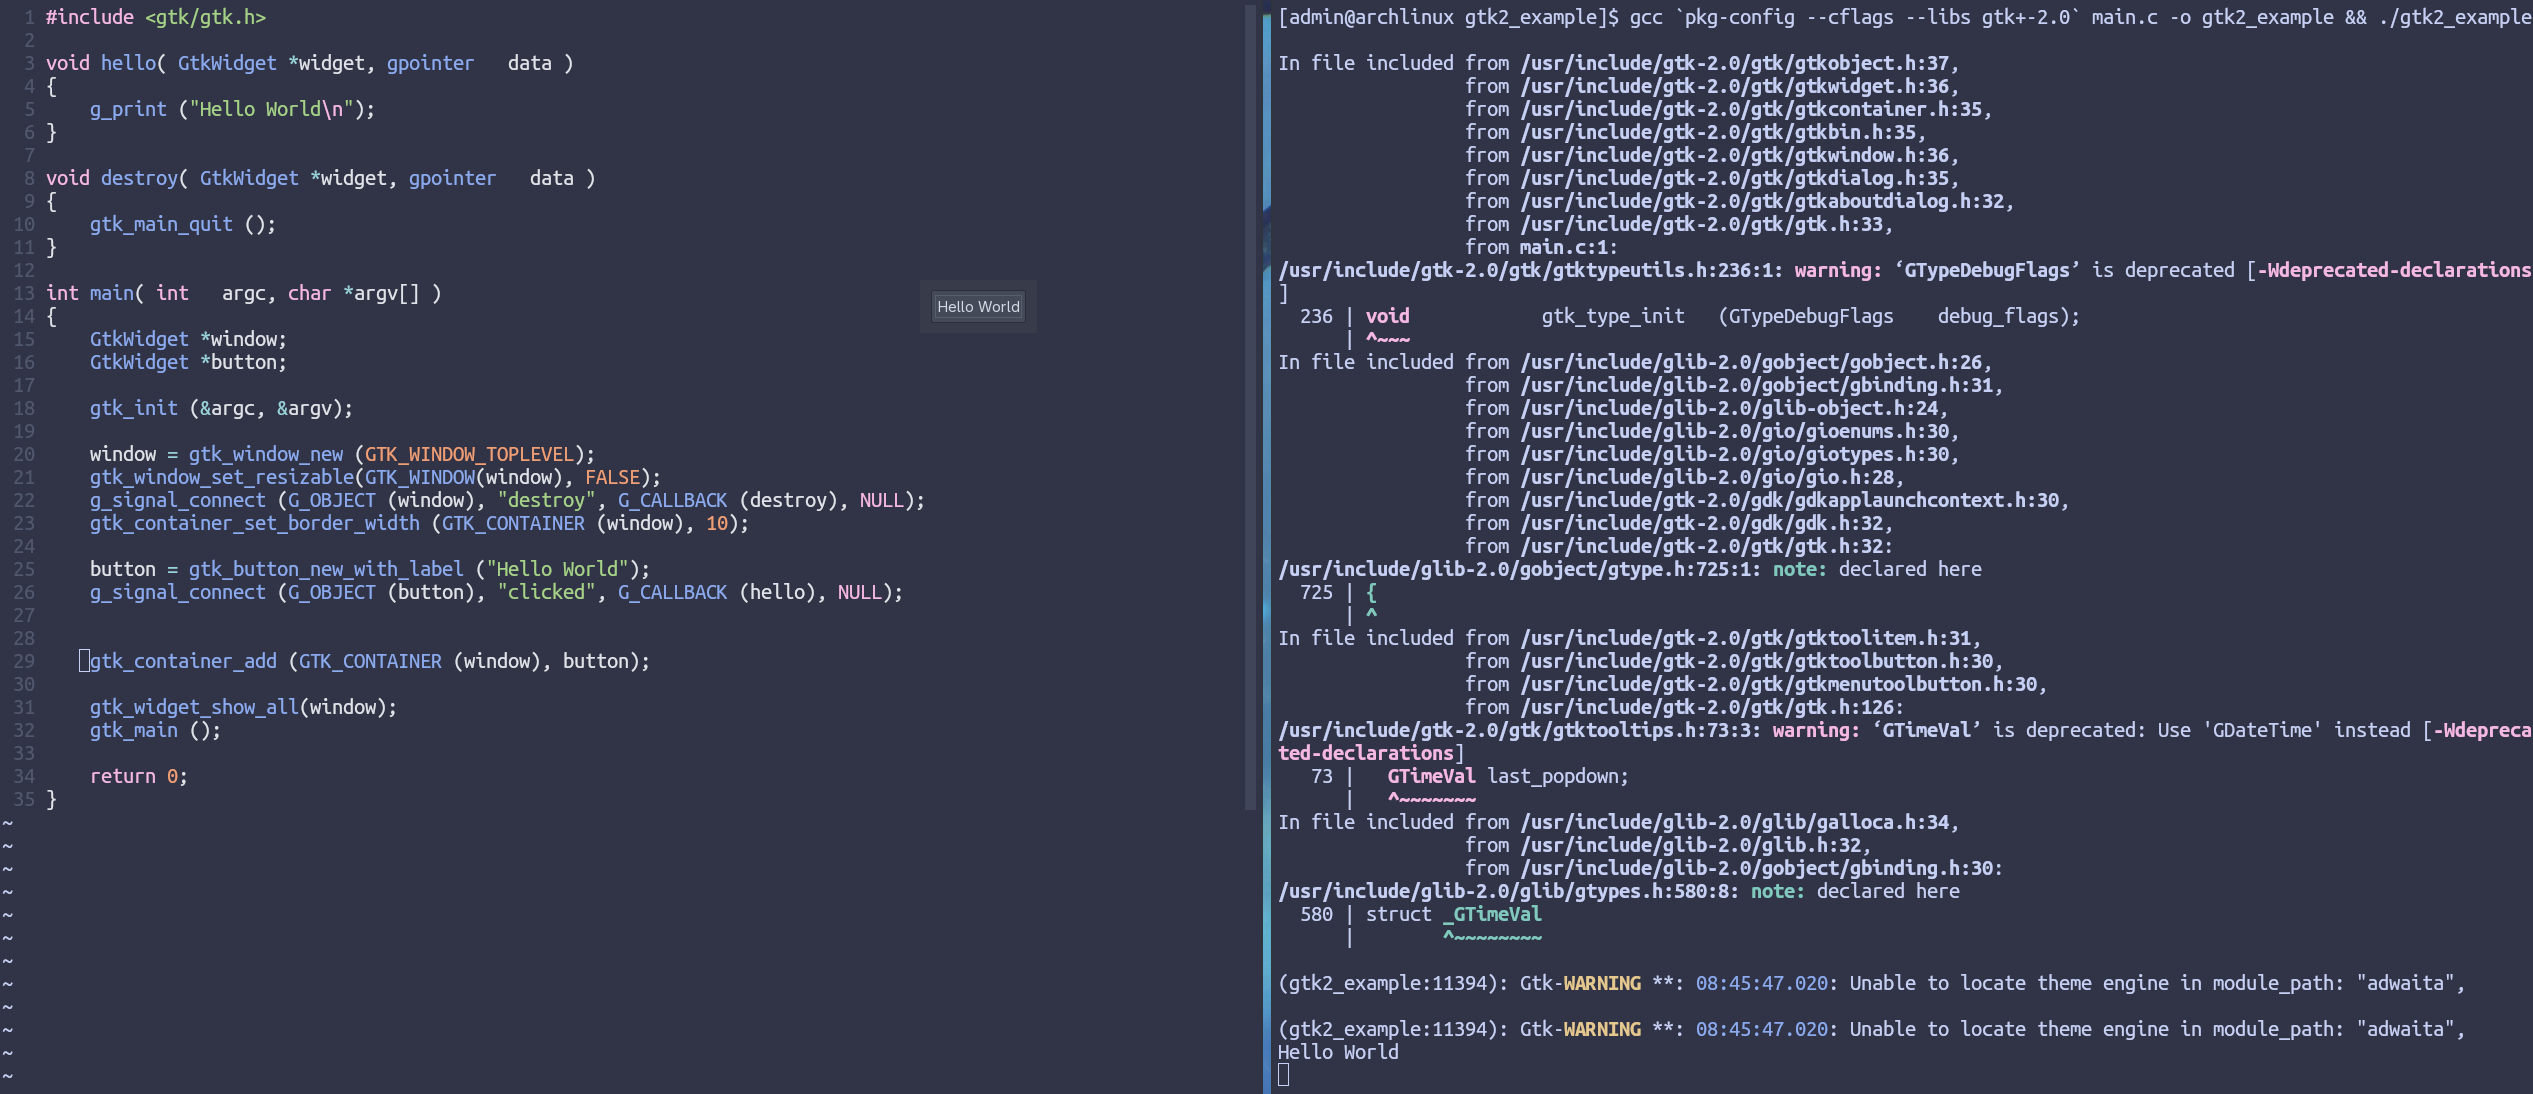Image resolution: width=2533 pixels, height=1094 pixels.
Task: Click the return 0 statement
Action: (x=138, y=776)
